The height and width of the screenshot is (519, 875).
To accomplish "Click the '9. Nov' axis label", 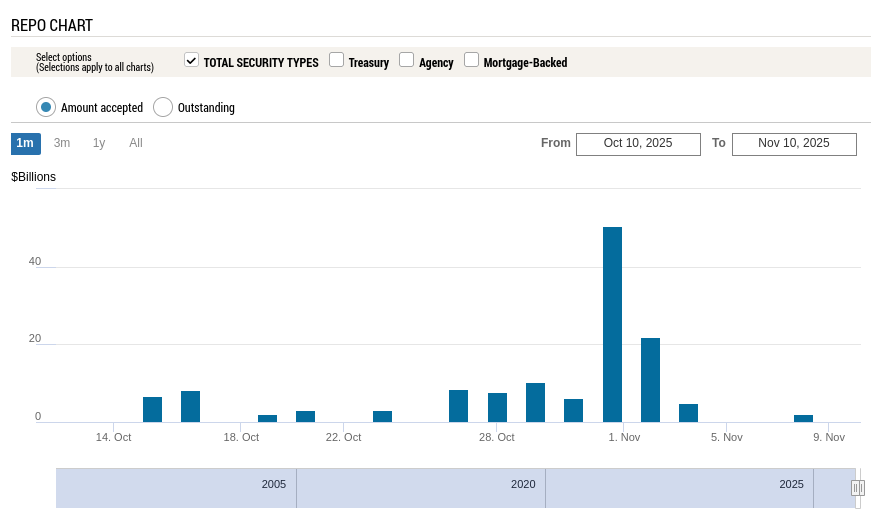I will tap(829, 438).
